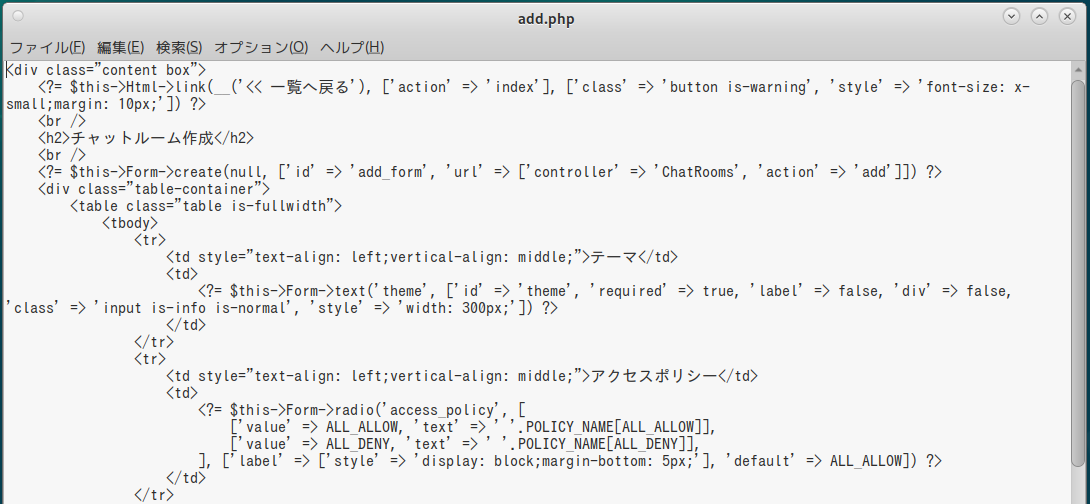The width and height of the screenshot is (1090, 504).
Task: Open the 編集(E) menu
Action: coord(121,47)
